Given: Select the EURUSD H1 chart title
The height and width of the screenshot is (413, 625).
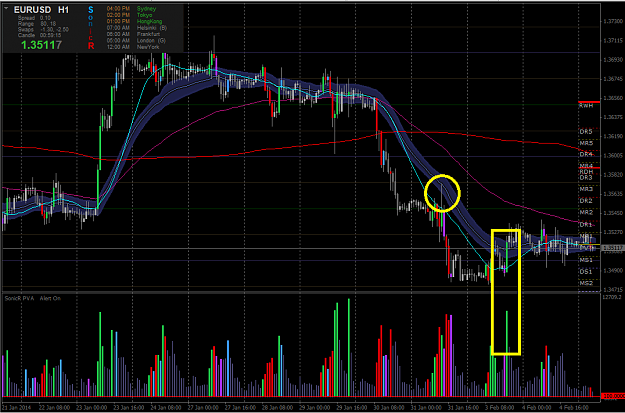Looking at the screenshot, I should point(41,10).
